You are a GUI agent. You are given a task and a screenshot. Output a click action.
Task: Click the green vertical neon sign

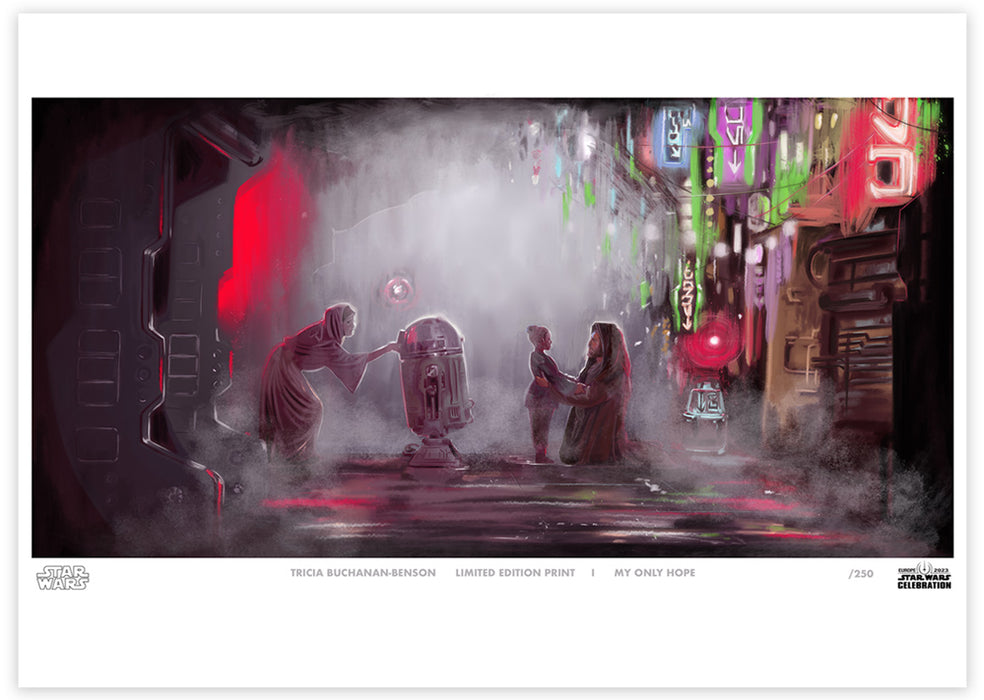[x=687, y=291]
